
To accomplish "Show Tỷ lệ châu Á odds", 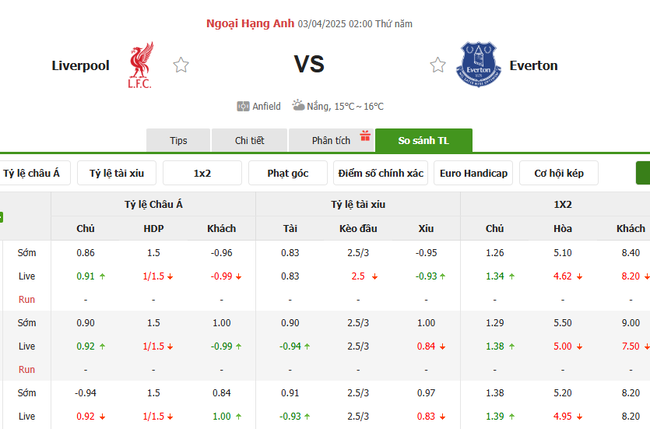I will [32, 173].
